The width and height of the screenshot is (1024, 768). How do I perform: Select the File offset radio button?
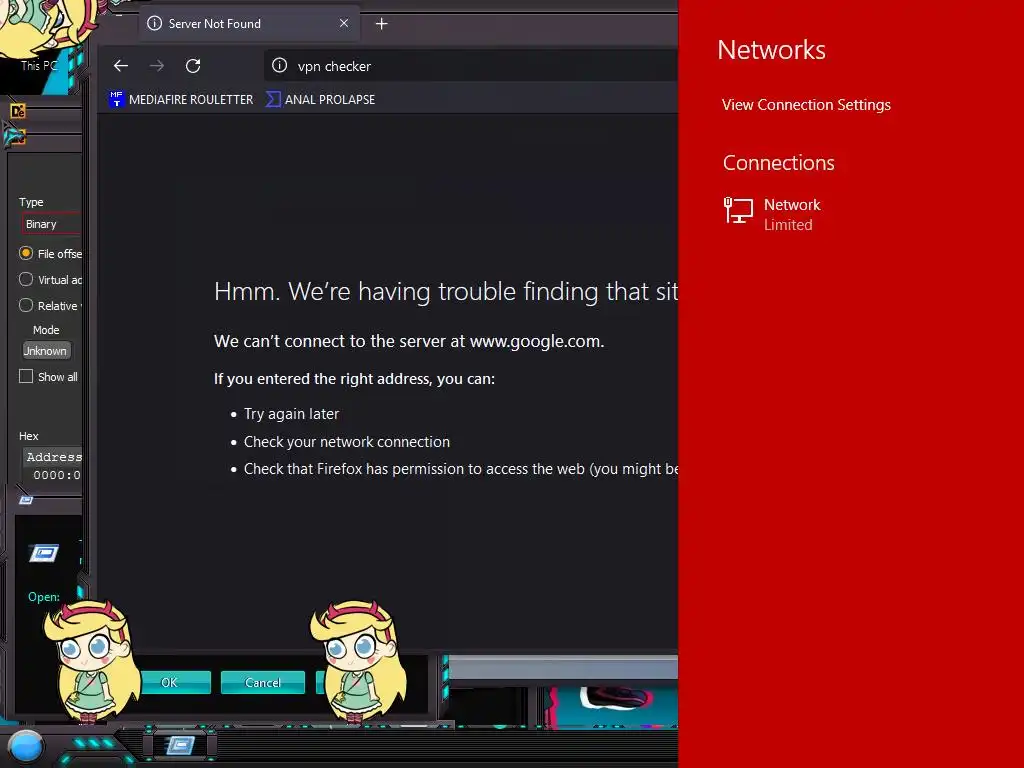(26, 253)
